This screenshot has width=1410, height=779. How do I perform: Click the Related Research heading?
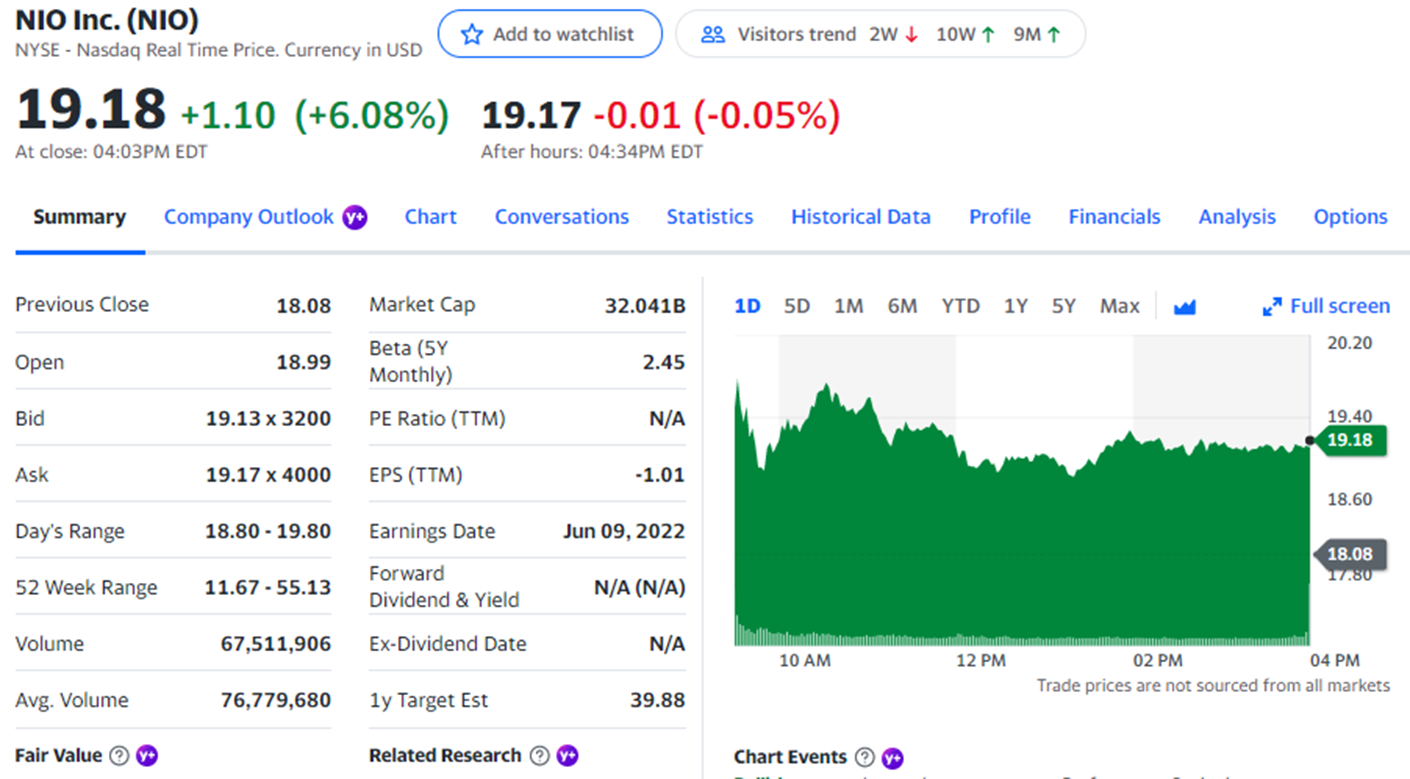445,755
